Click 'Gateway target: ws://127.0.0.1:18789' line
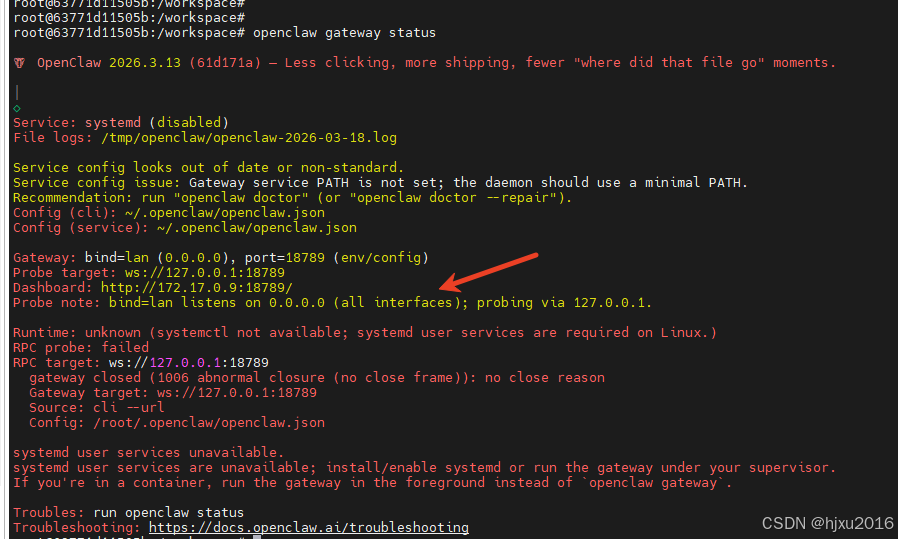Viewport: 898px width, 539px height. pyautogui.click(x=173, y=392)
